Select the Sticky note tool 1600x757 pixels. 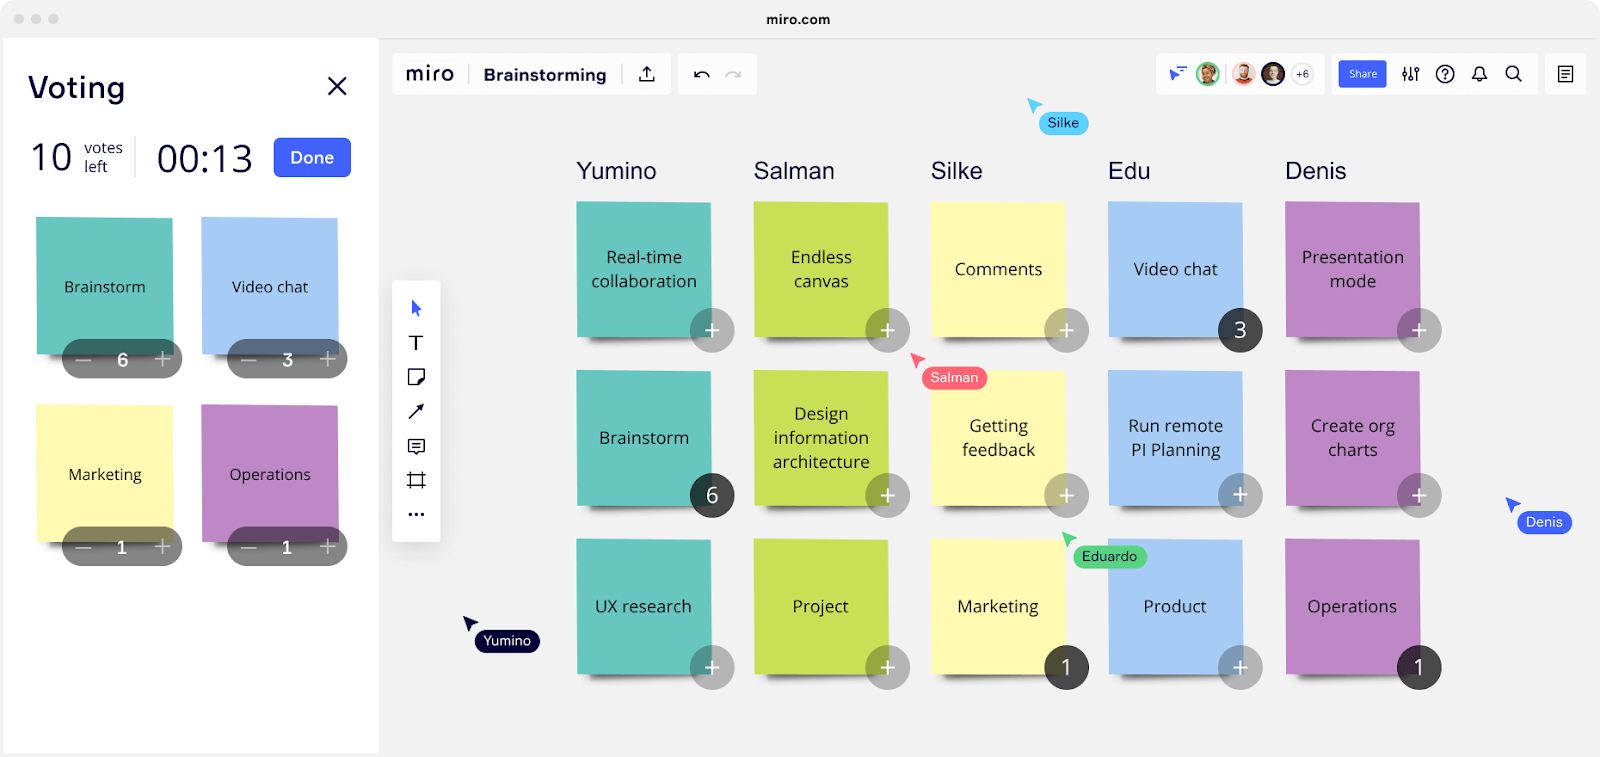(416, 377)
